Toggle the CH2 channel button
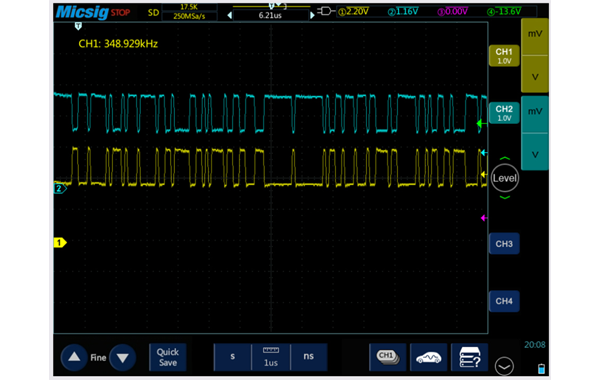 (x=504, y=113)
